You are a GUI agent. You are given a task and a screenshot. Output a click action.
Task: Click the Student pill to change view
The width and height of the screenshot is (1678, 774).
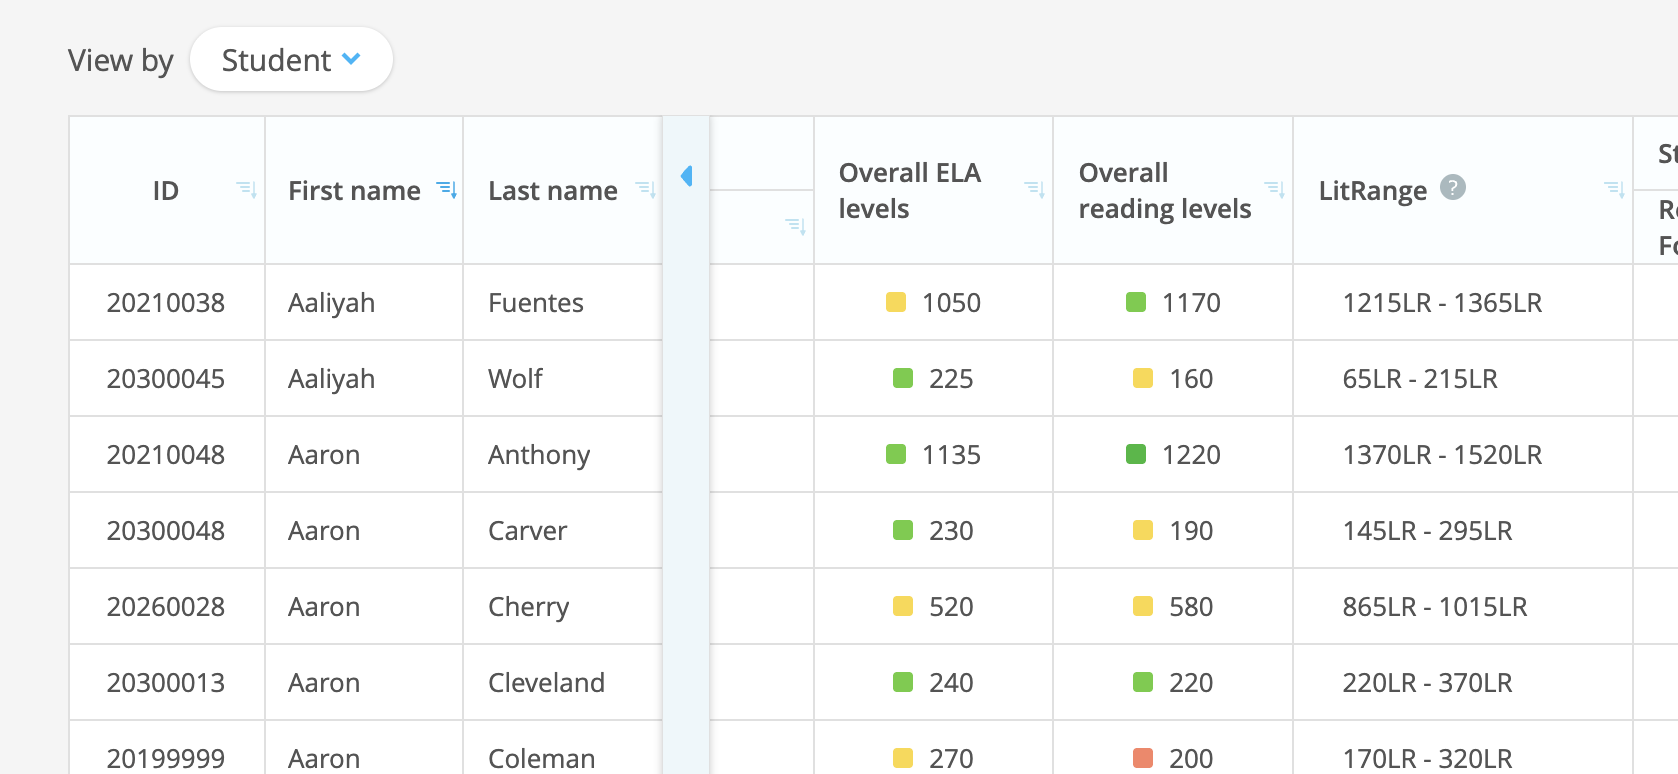point(291,60)
